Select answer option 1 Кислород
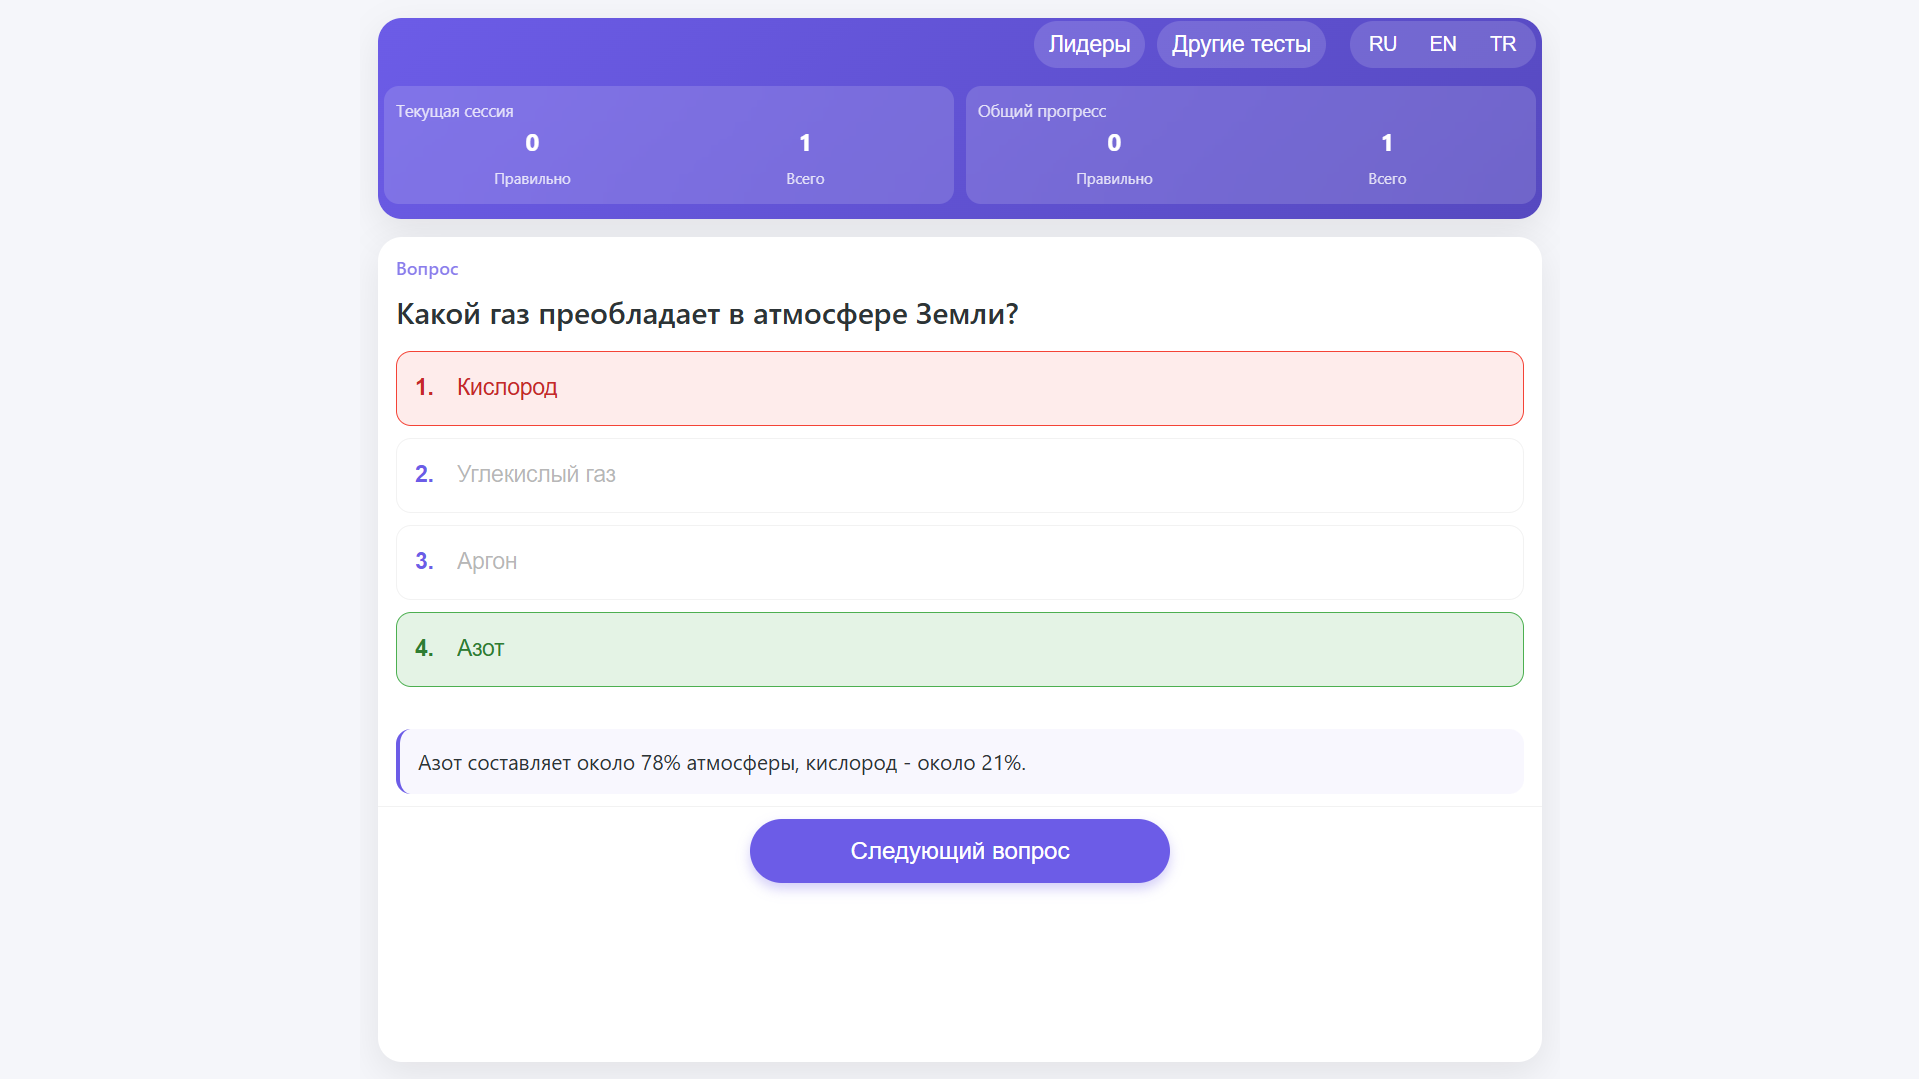1919x1079 pixels. pos(958,388)
